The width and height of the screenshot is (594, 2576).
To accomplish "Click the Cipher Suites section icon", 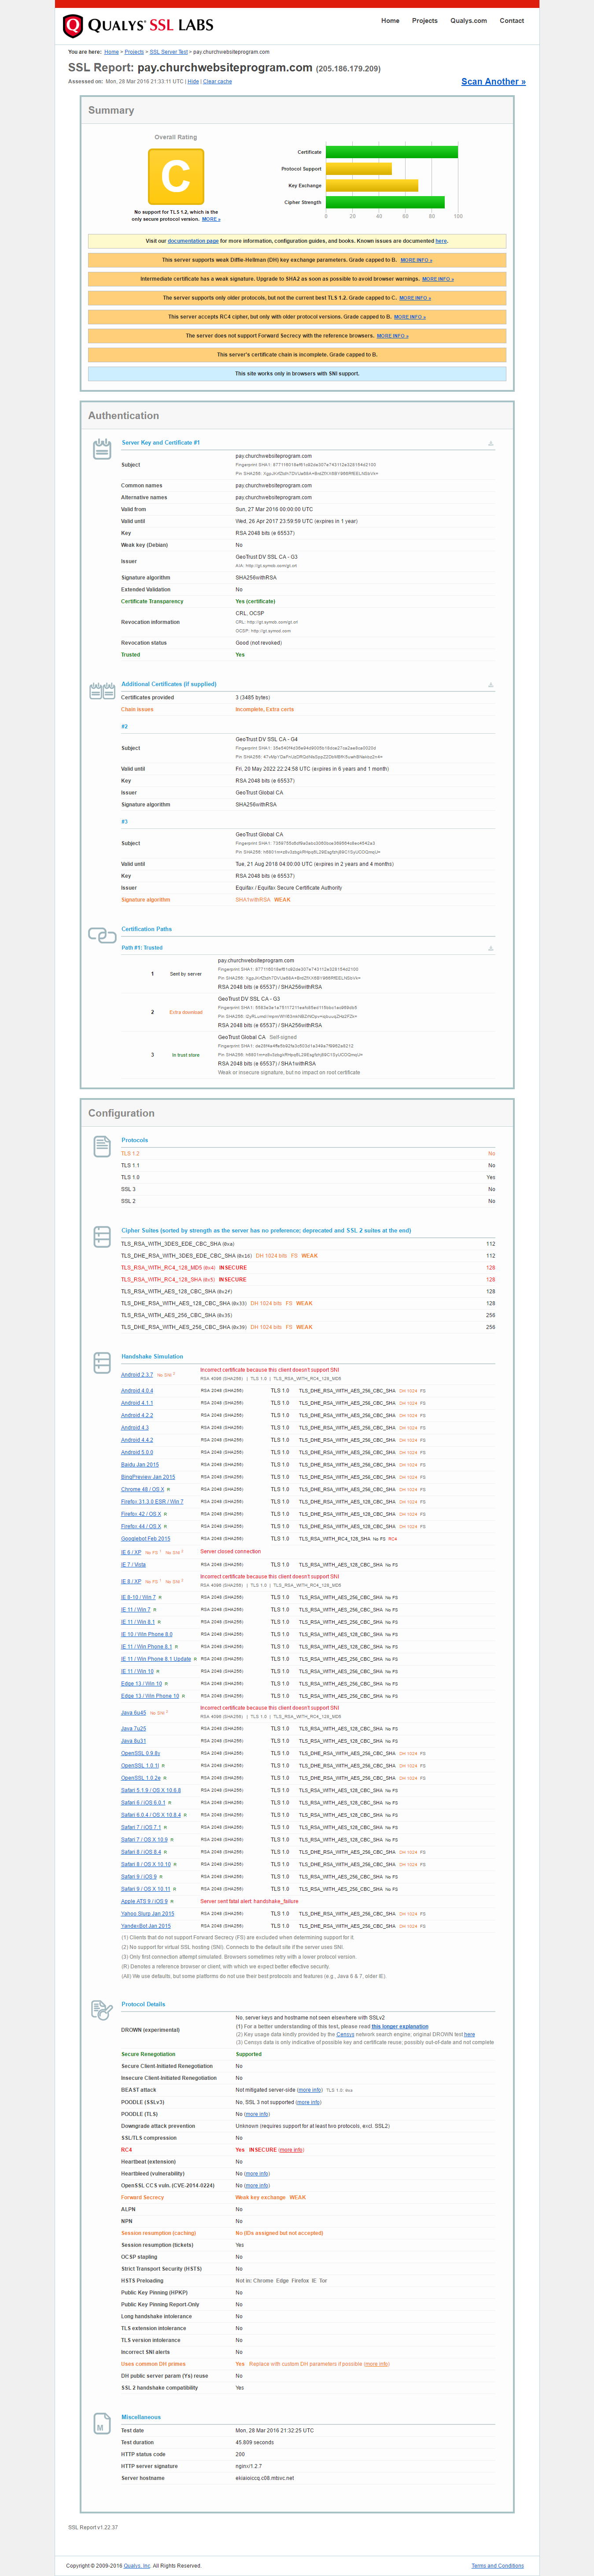I will [x=102, y=1237].
